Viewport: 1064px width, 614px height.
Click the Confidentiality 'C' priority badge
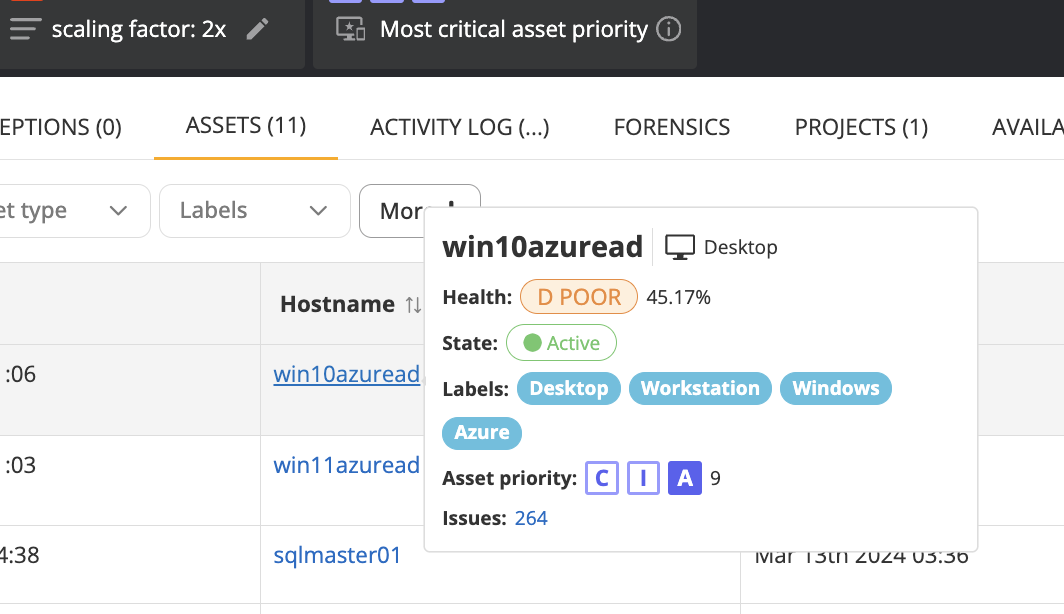point(601,478)
